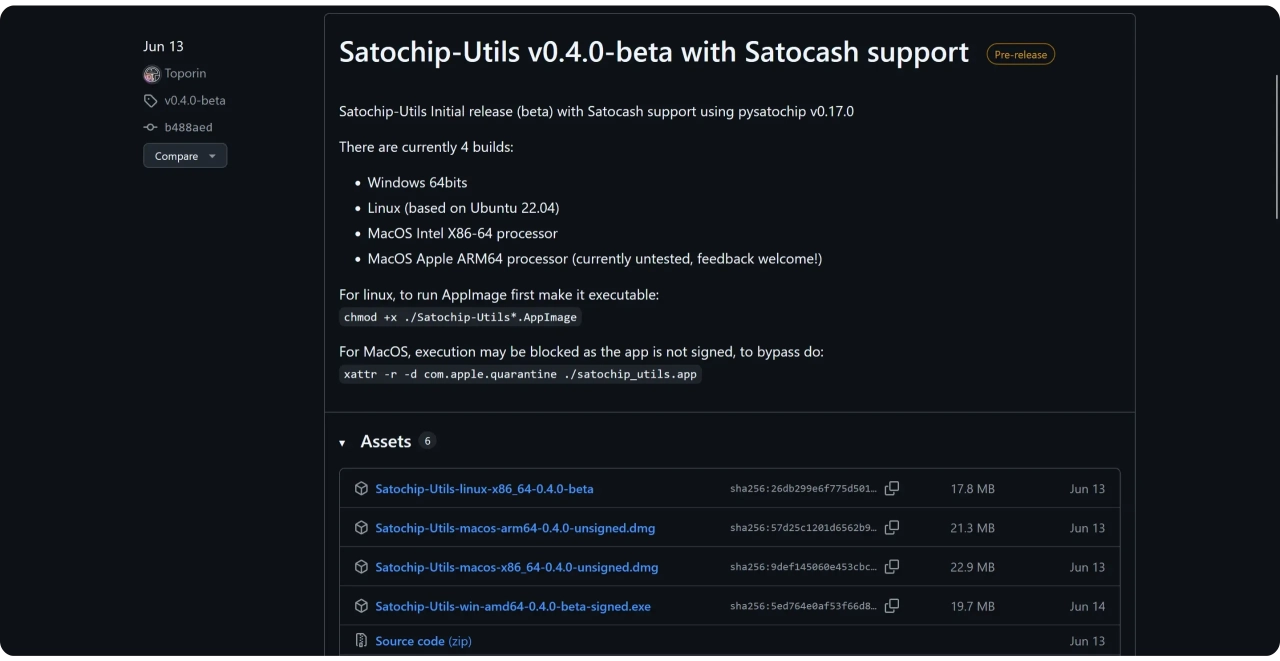Click the page's vertical scrollbar
This screenshot has height=661, width=1280.
(1276, 145)
